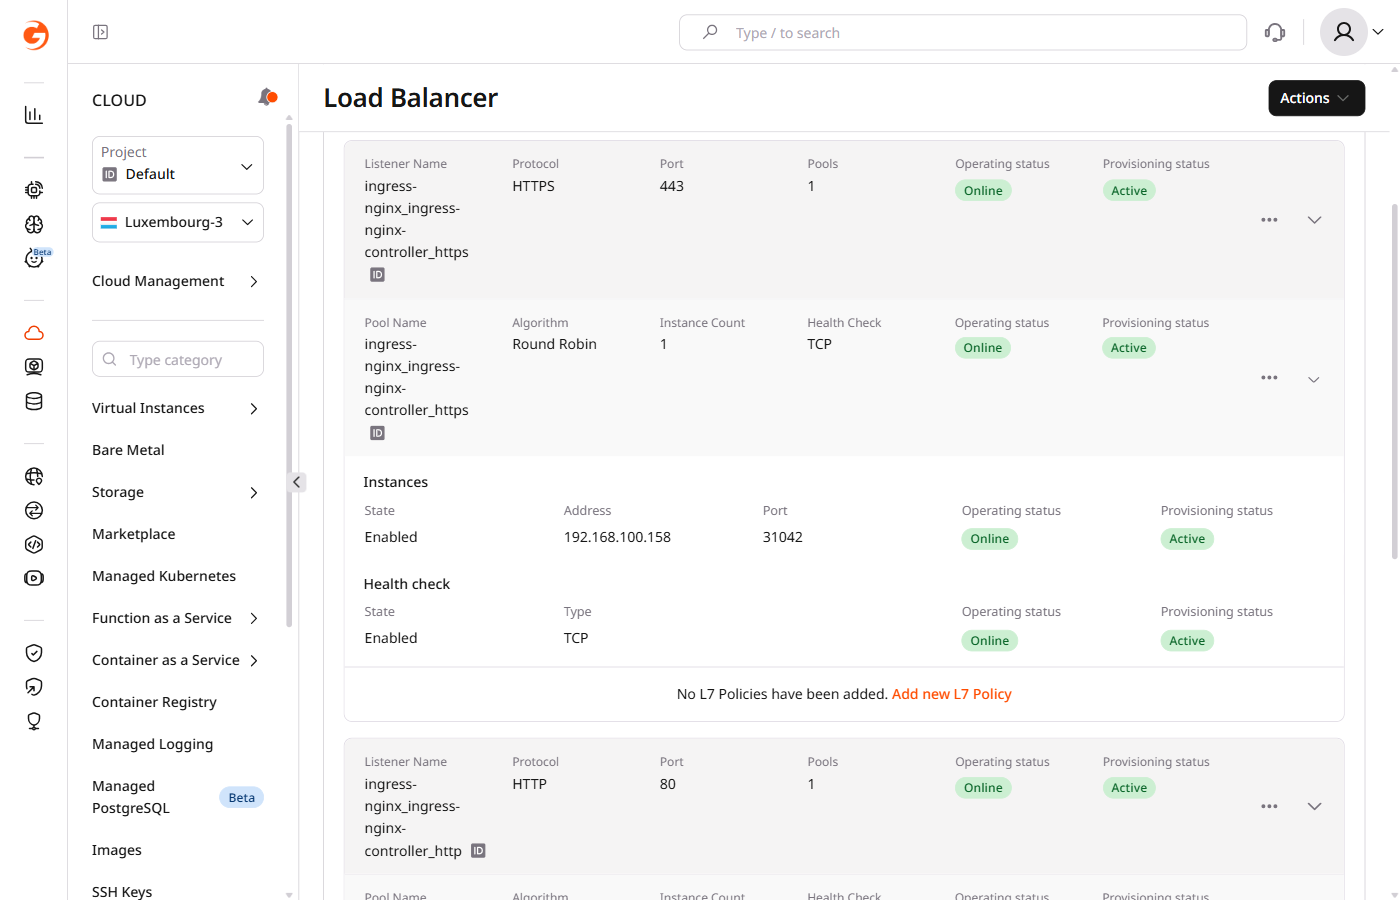Open the shield checkmark icon in left rail
This screenshot has width=1400, height=900.
(x=34, y=653)
